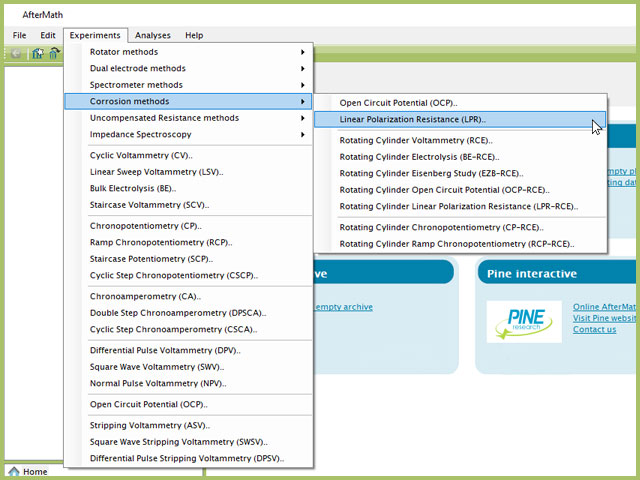Open the File menu

tap(19, 35)
